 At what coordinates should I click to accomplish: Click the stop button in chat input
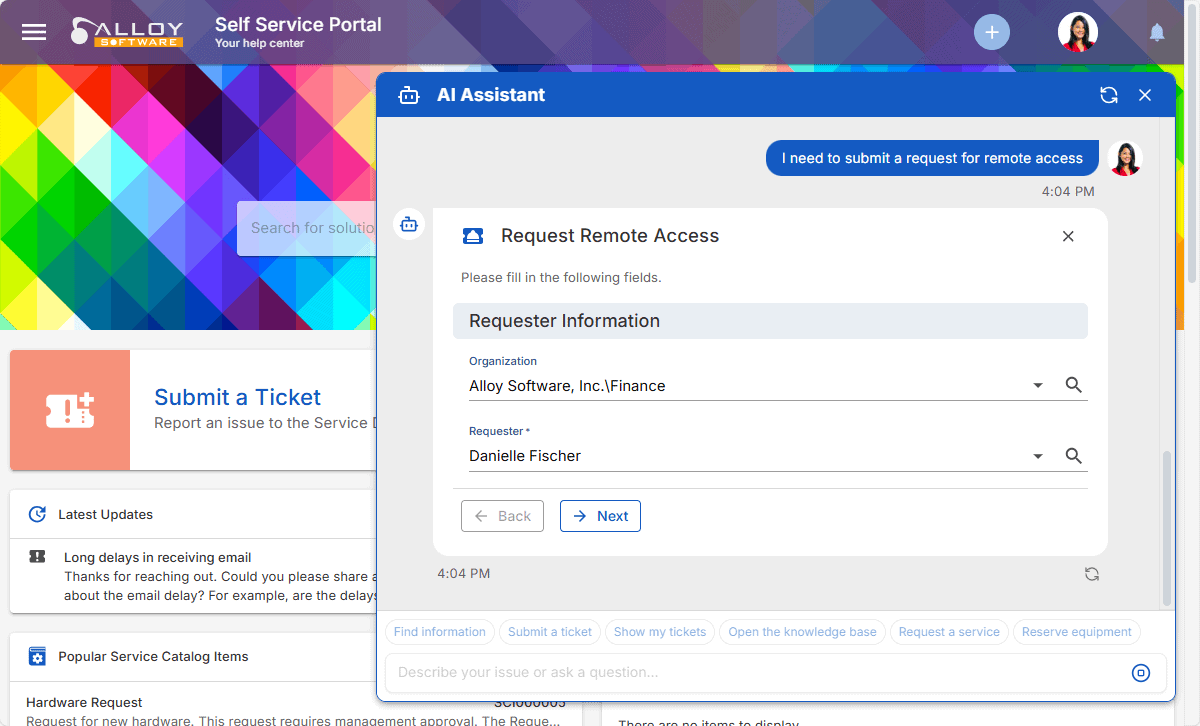point(1140,673)
